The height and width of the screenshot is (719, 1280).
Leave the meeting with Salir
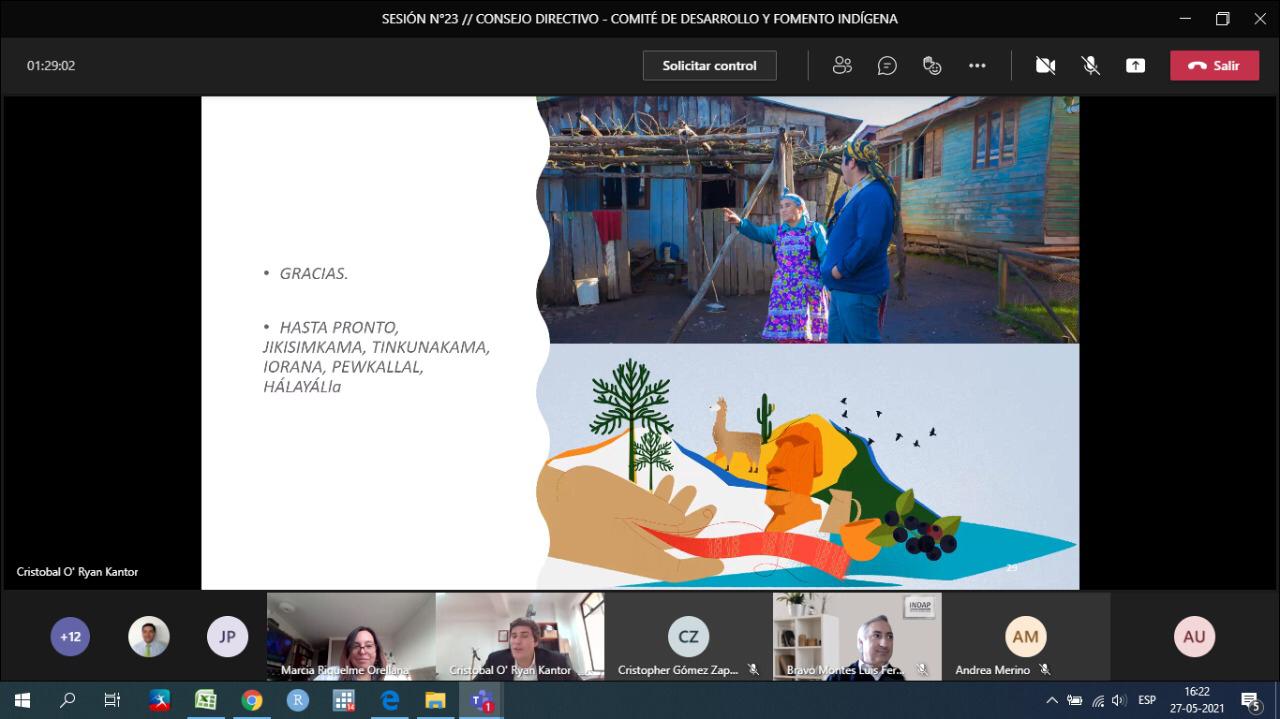pos(1214,66)
